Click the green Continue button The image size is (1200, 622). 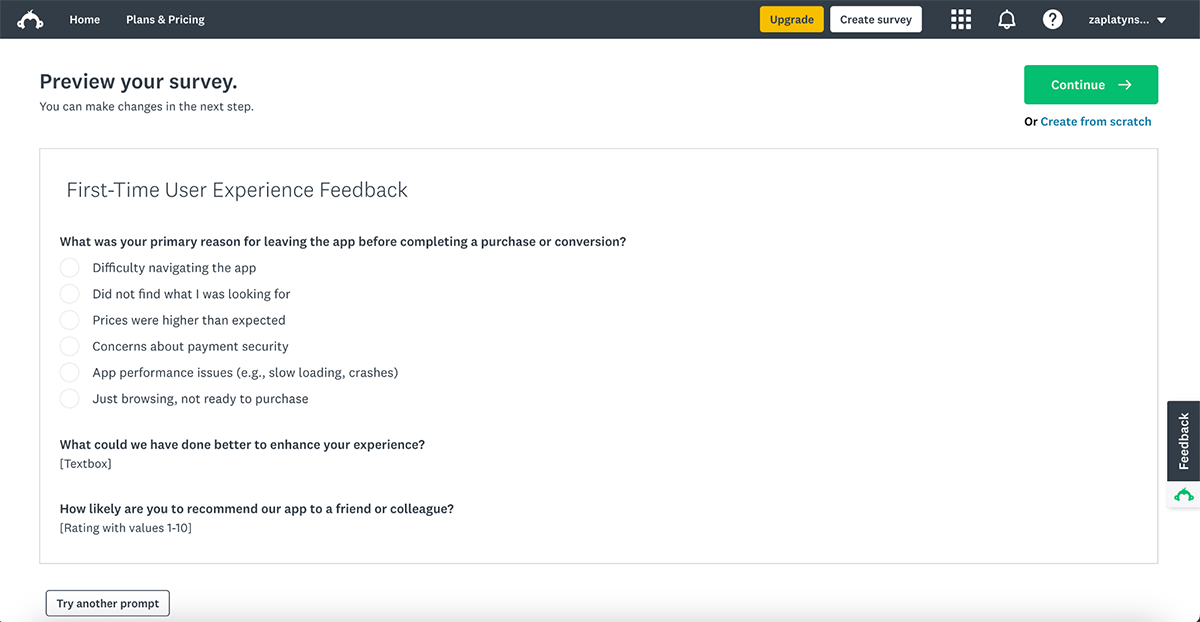click(x=1091, y=85)
